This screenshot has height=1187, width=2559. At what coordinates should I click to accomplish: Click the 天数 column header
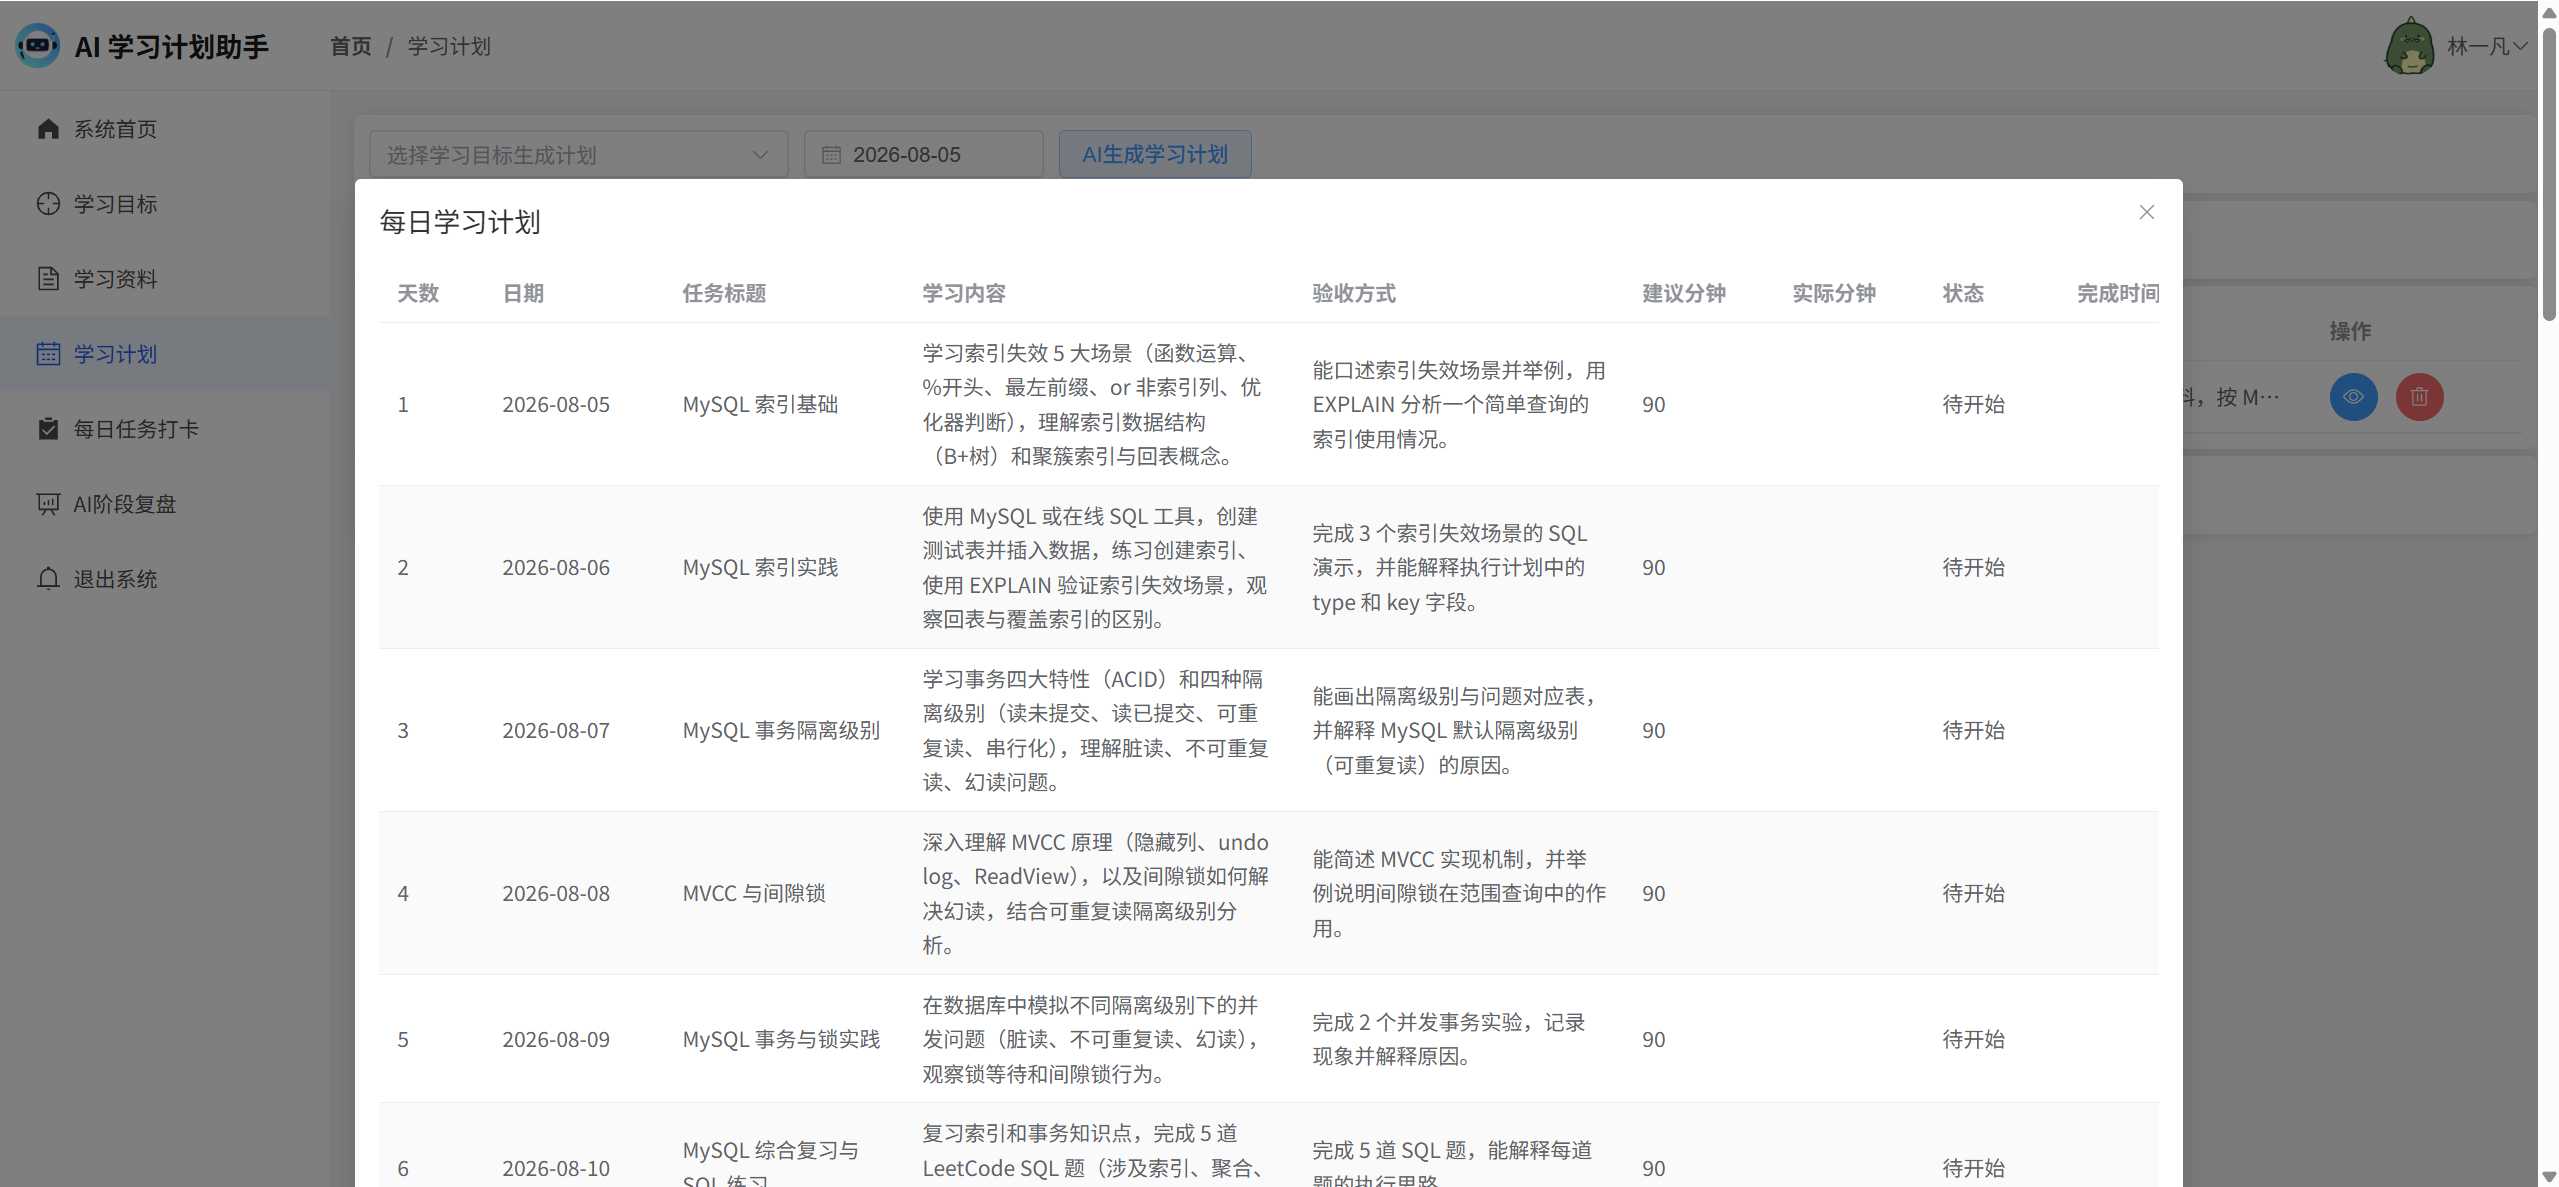418,293
